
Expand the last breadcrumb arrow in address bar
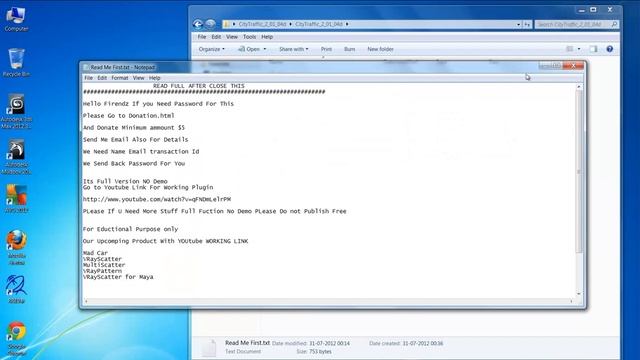coord(347,24)
